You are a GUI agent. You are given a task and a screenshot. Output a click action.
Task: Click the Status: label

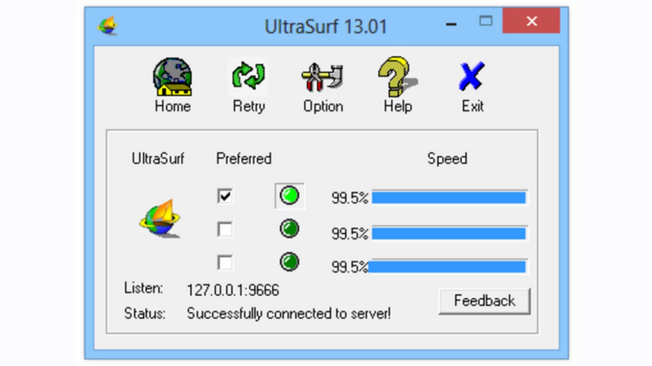click(x=145, y=314)
